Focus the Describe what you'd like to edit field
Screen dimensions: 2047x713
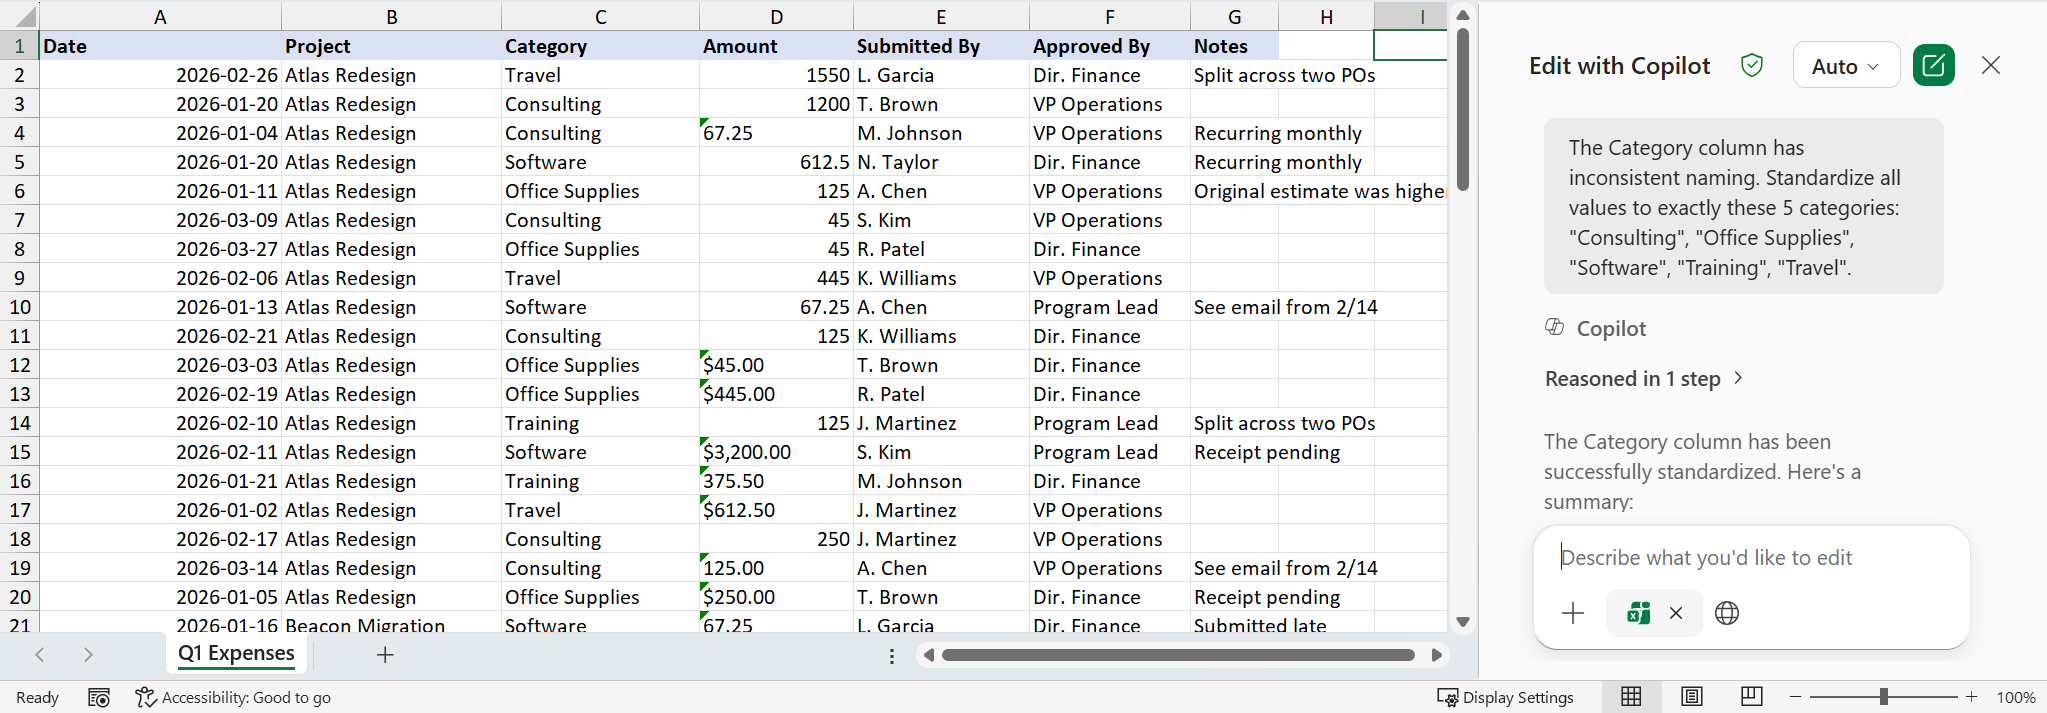1751,558
